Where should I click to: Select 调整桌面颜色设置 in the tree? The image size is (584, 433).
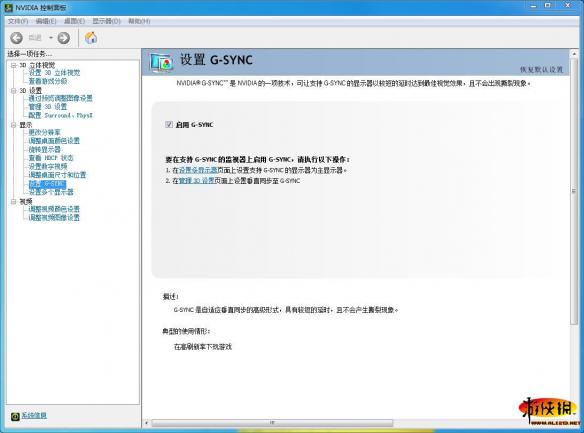pyautogui.click(x=54, y=141)
